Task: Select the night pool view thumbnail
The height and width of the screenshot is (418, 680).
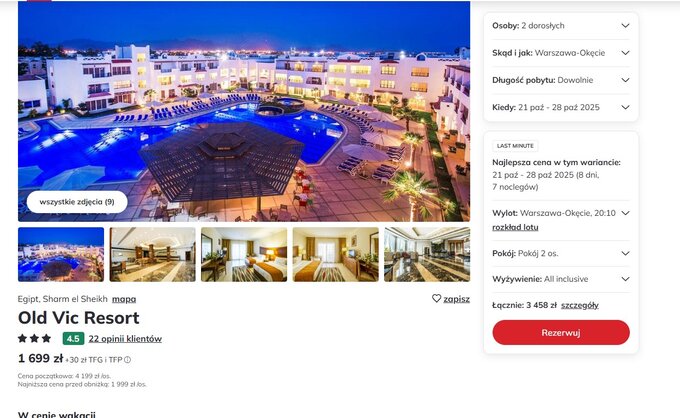Action: click(61, 255)
